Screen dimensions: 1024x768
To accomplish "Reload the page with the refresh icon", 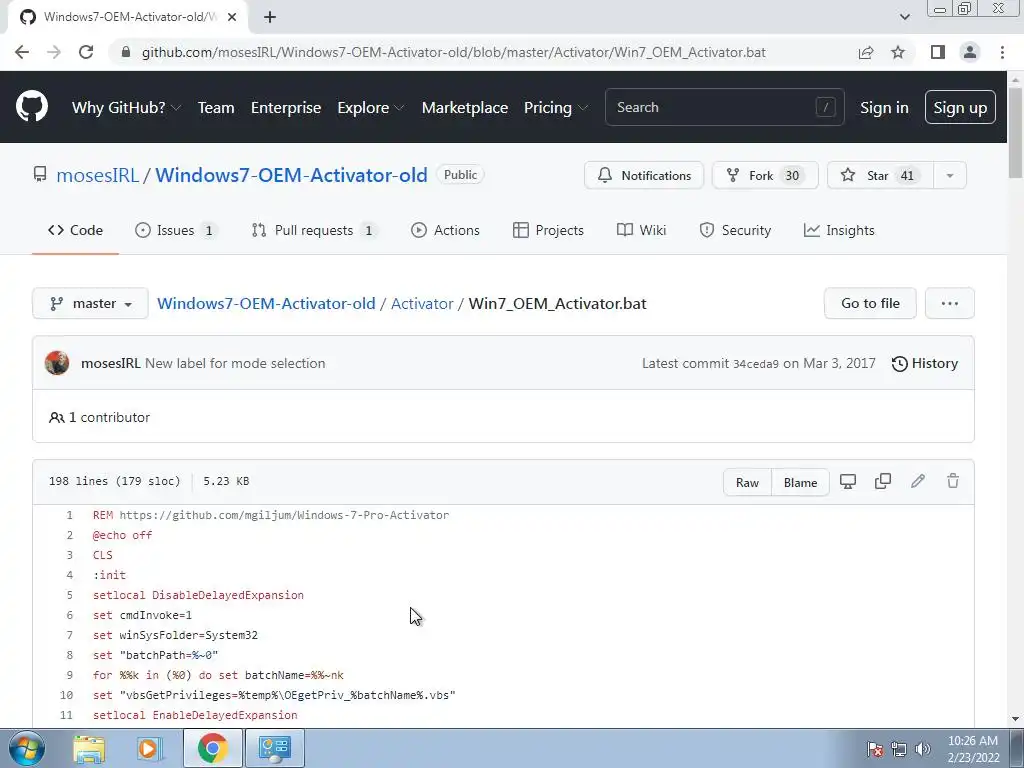I will click(86, 52).
